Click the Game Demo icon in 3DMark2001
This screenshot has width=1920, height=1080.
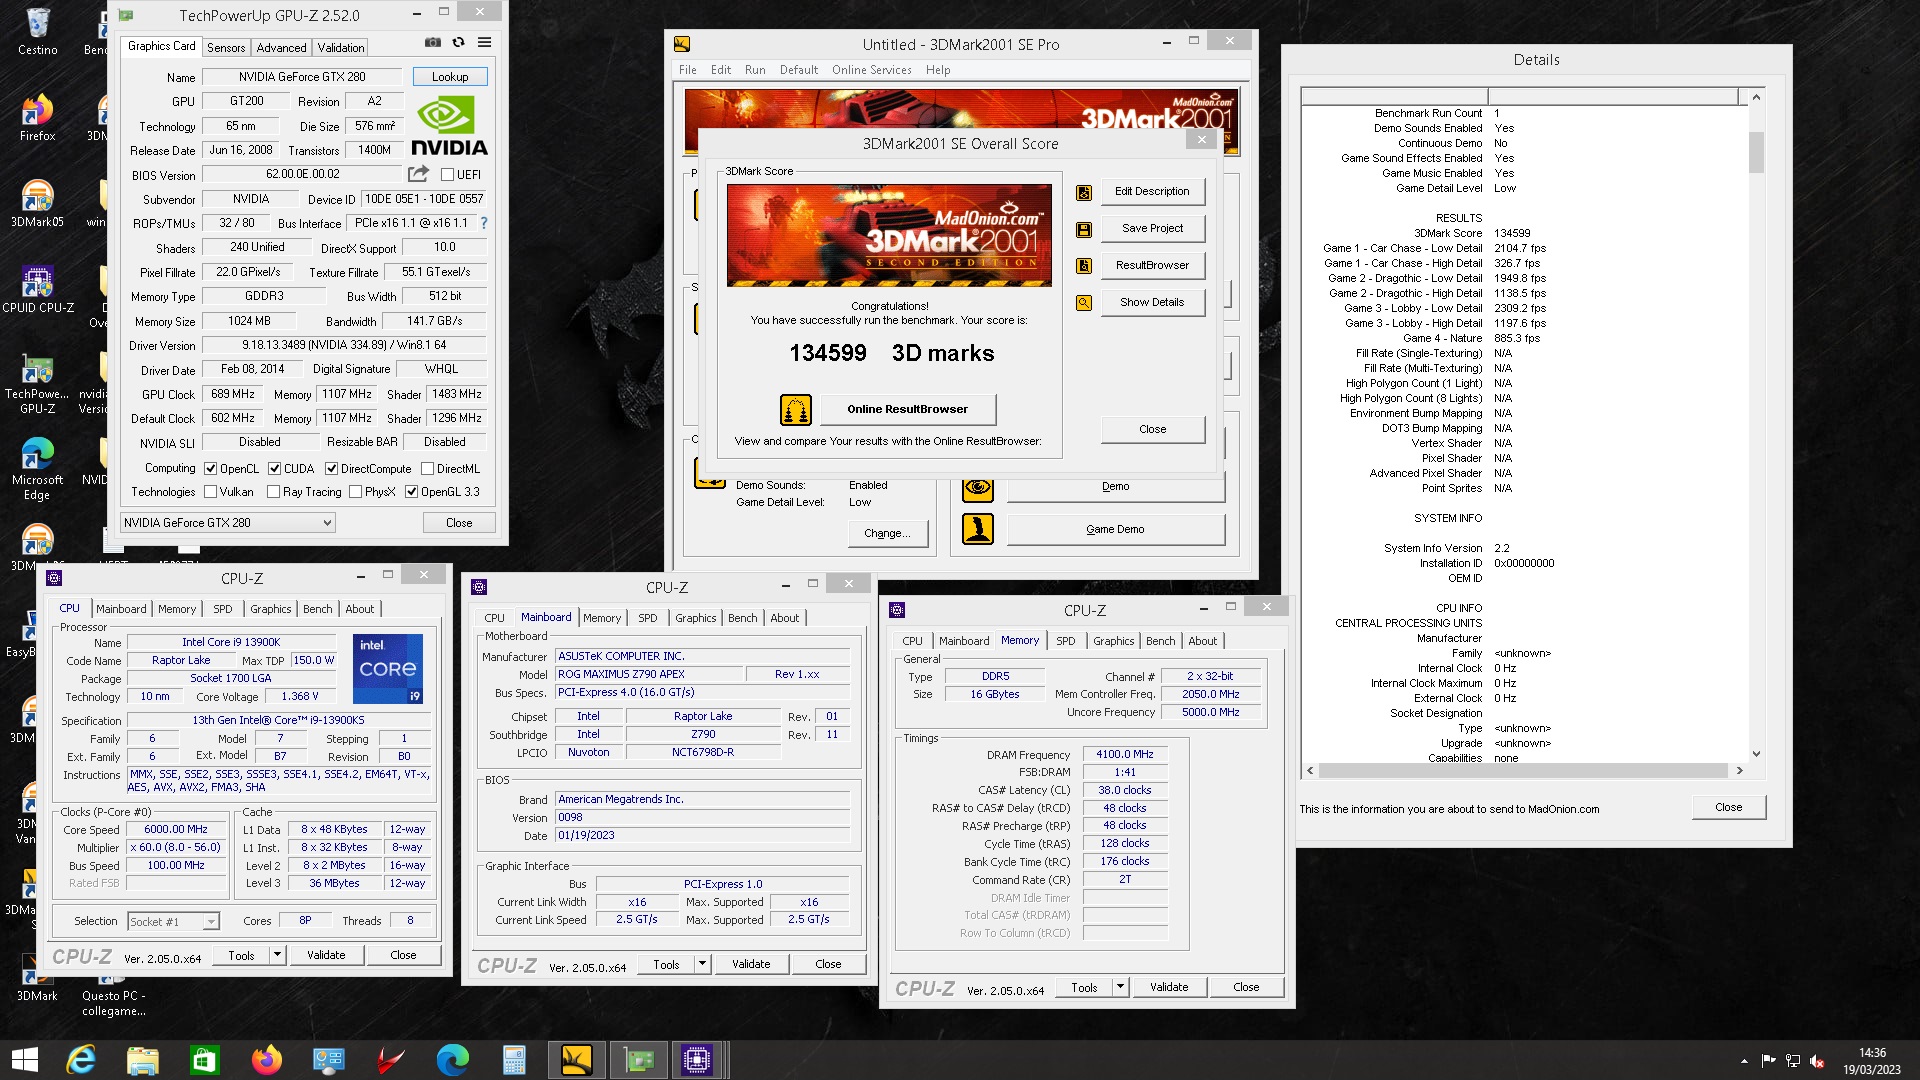point(978,529)
